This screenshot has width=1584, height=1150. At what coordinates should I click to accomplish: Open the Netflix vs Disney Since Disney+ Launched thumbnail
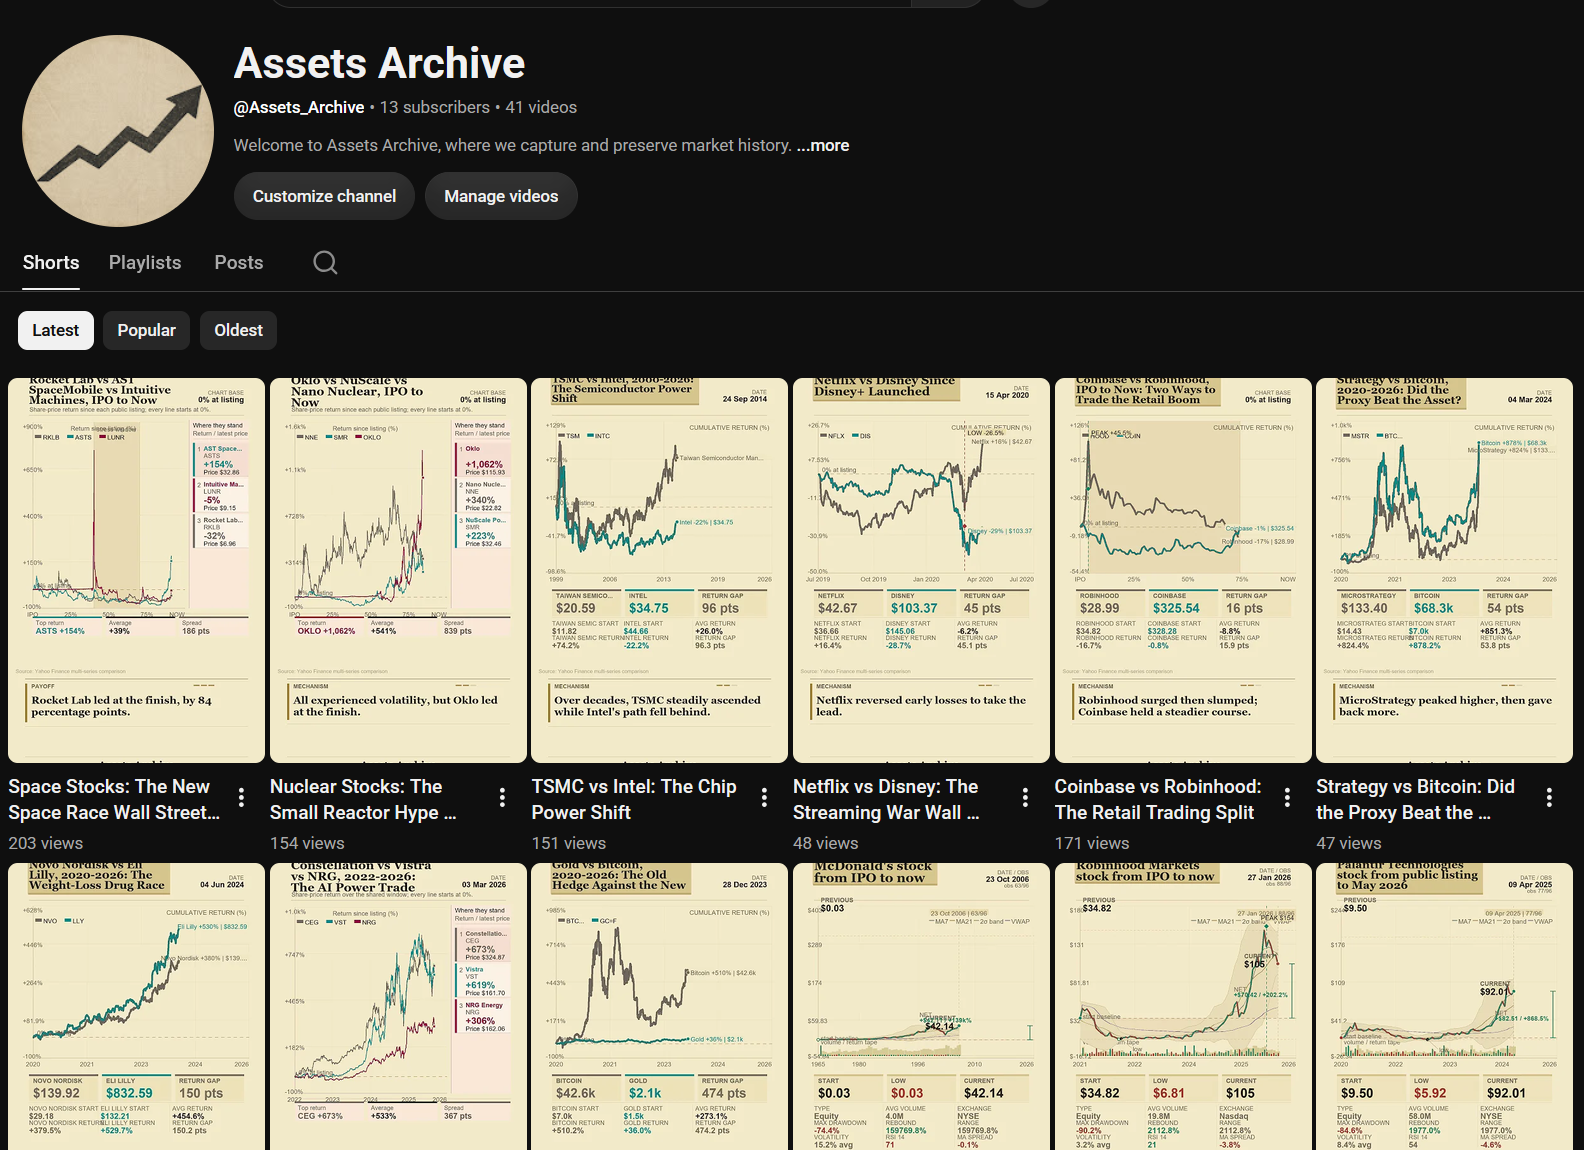pyautogui.click(x=921, y=570)
